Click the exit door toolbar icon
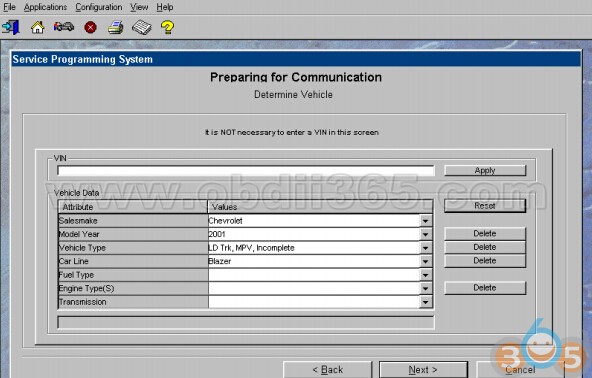The height and width of the screenshot is (378, 592). [11, 28]
